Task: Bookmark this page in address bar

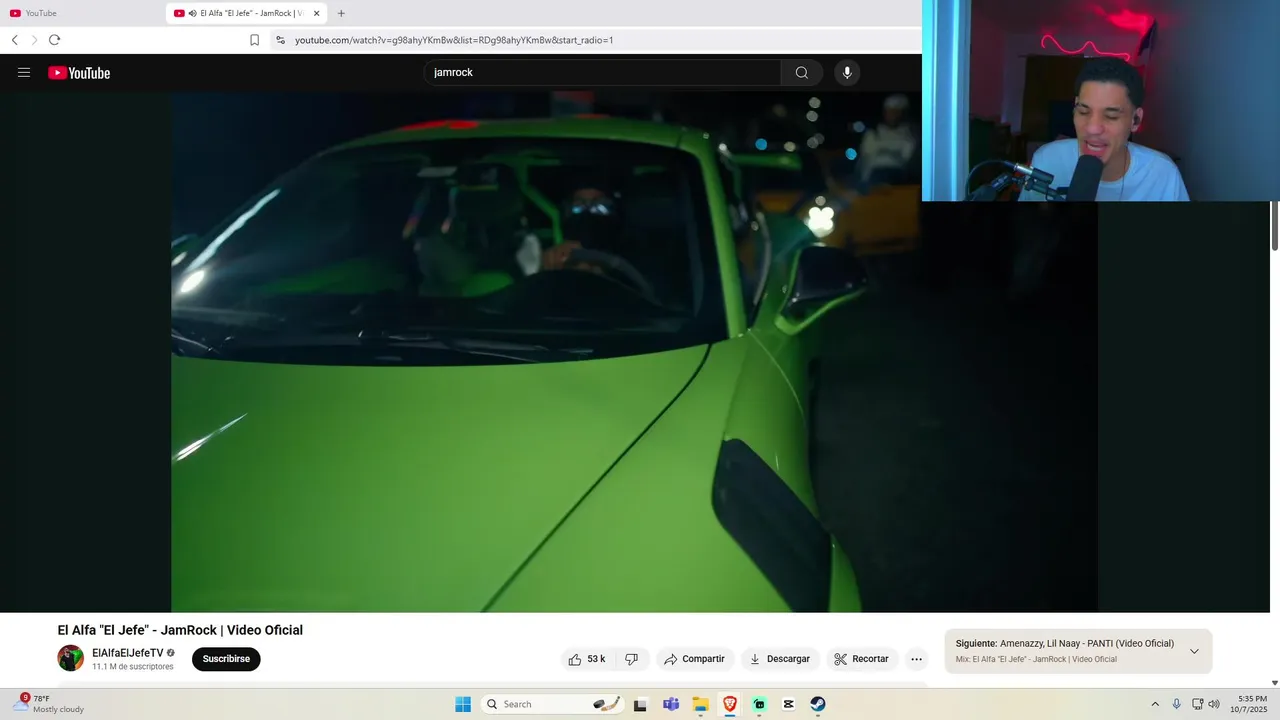Action: click(254, 40)
